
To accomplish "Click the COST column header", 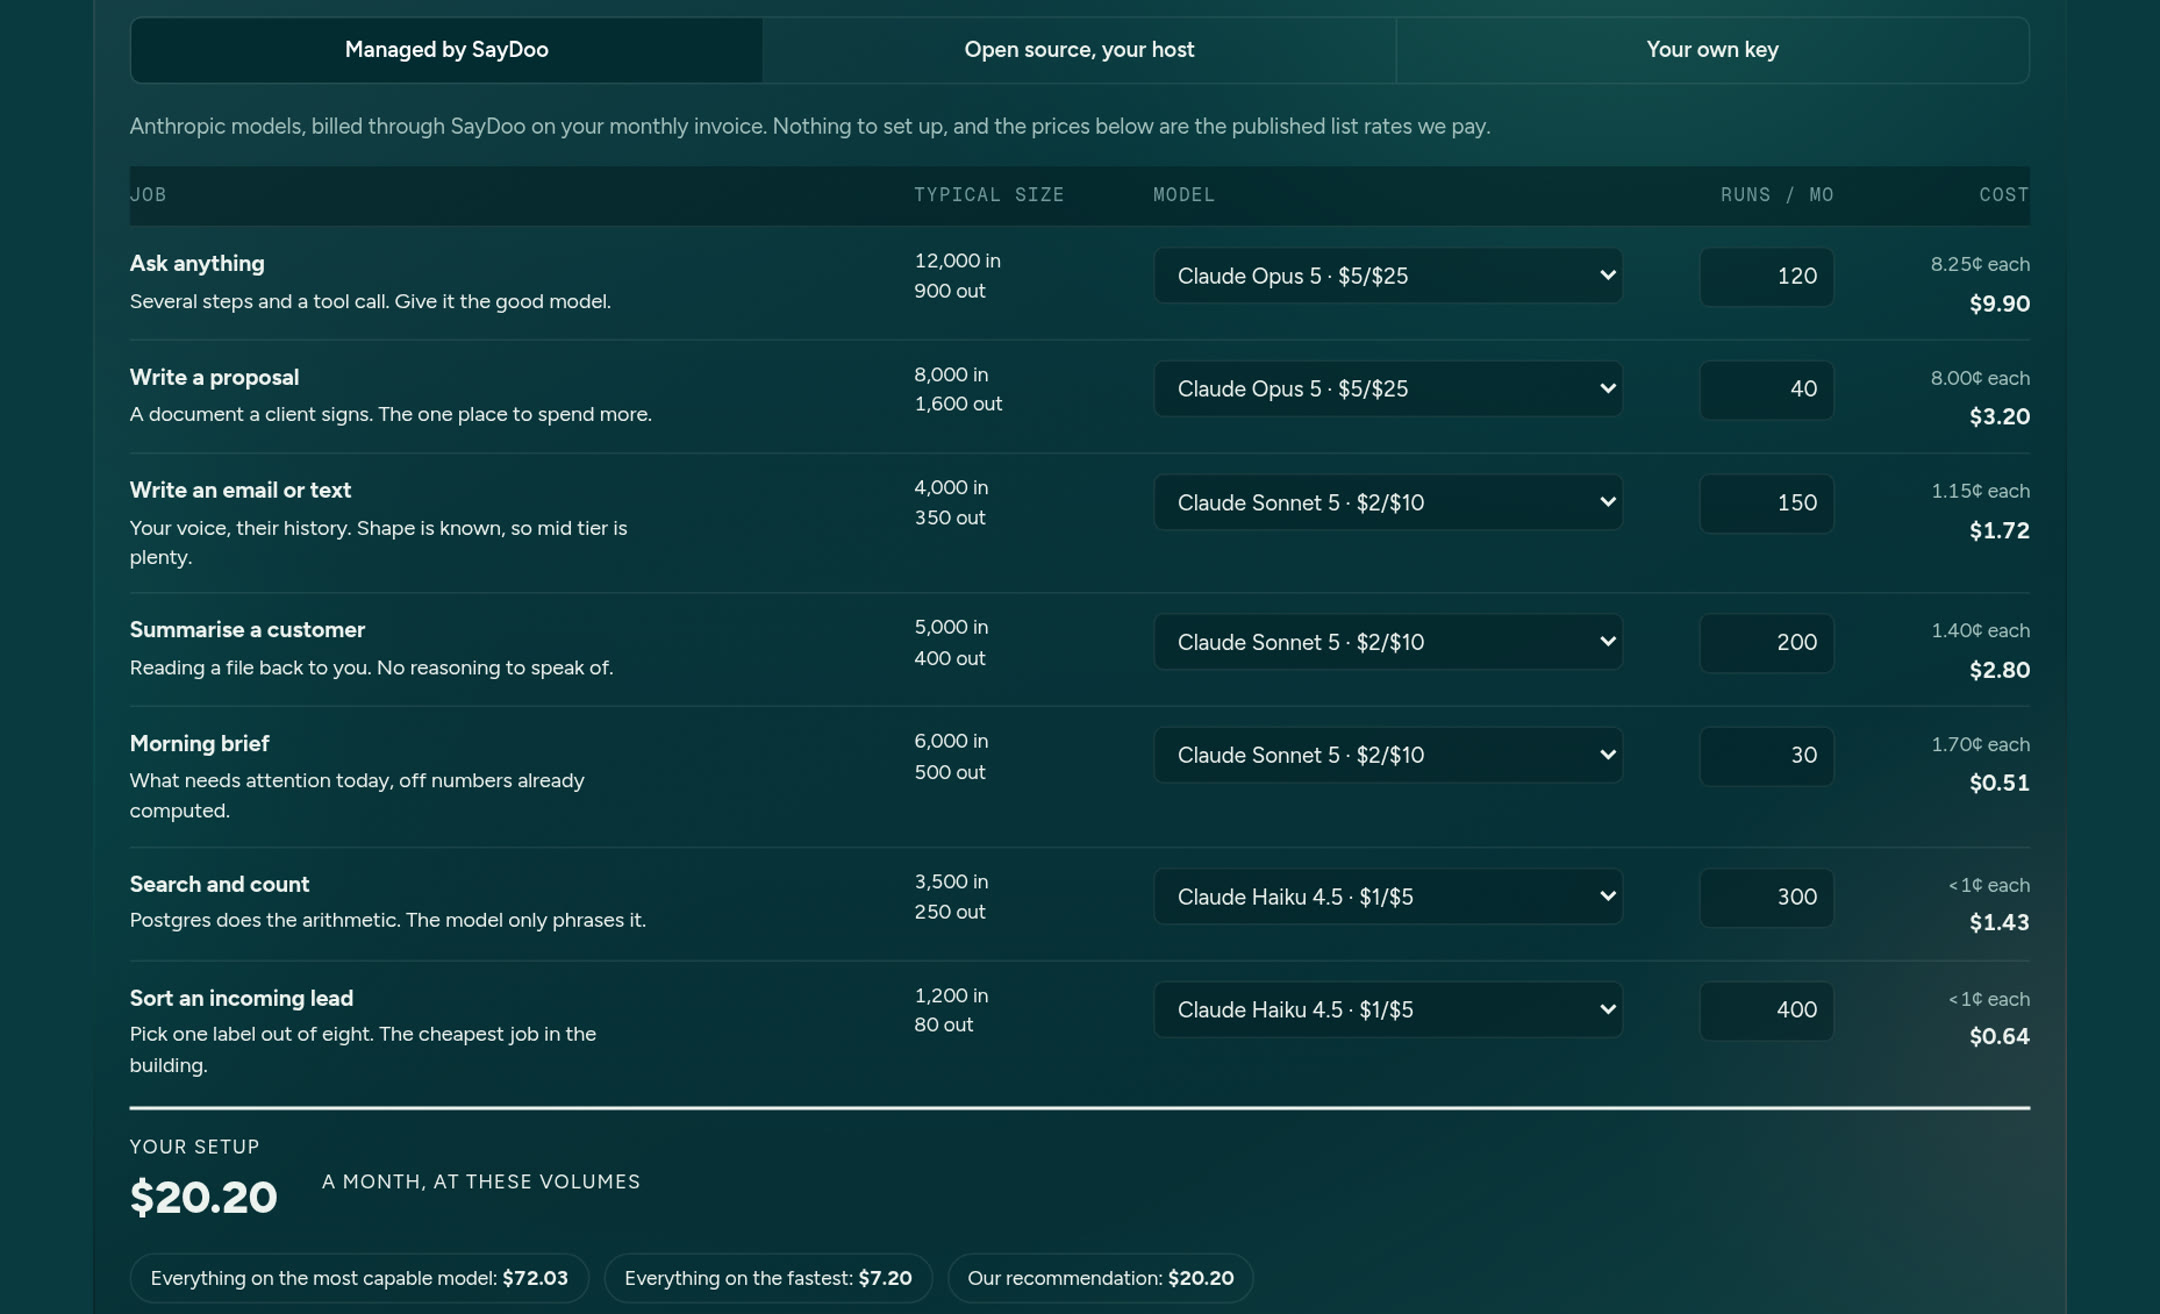I will tap(2004, 195).
